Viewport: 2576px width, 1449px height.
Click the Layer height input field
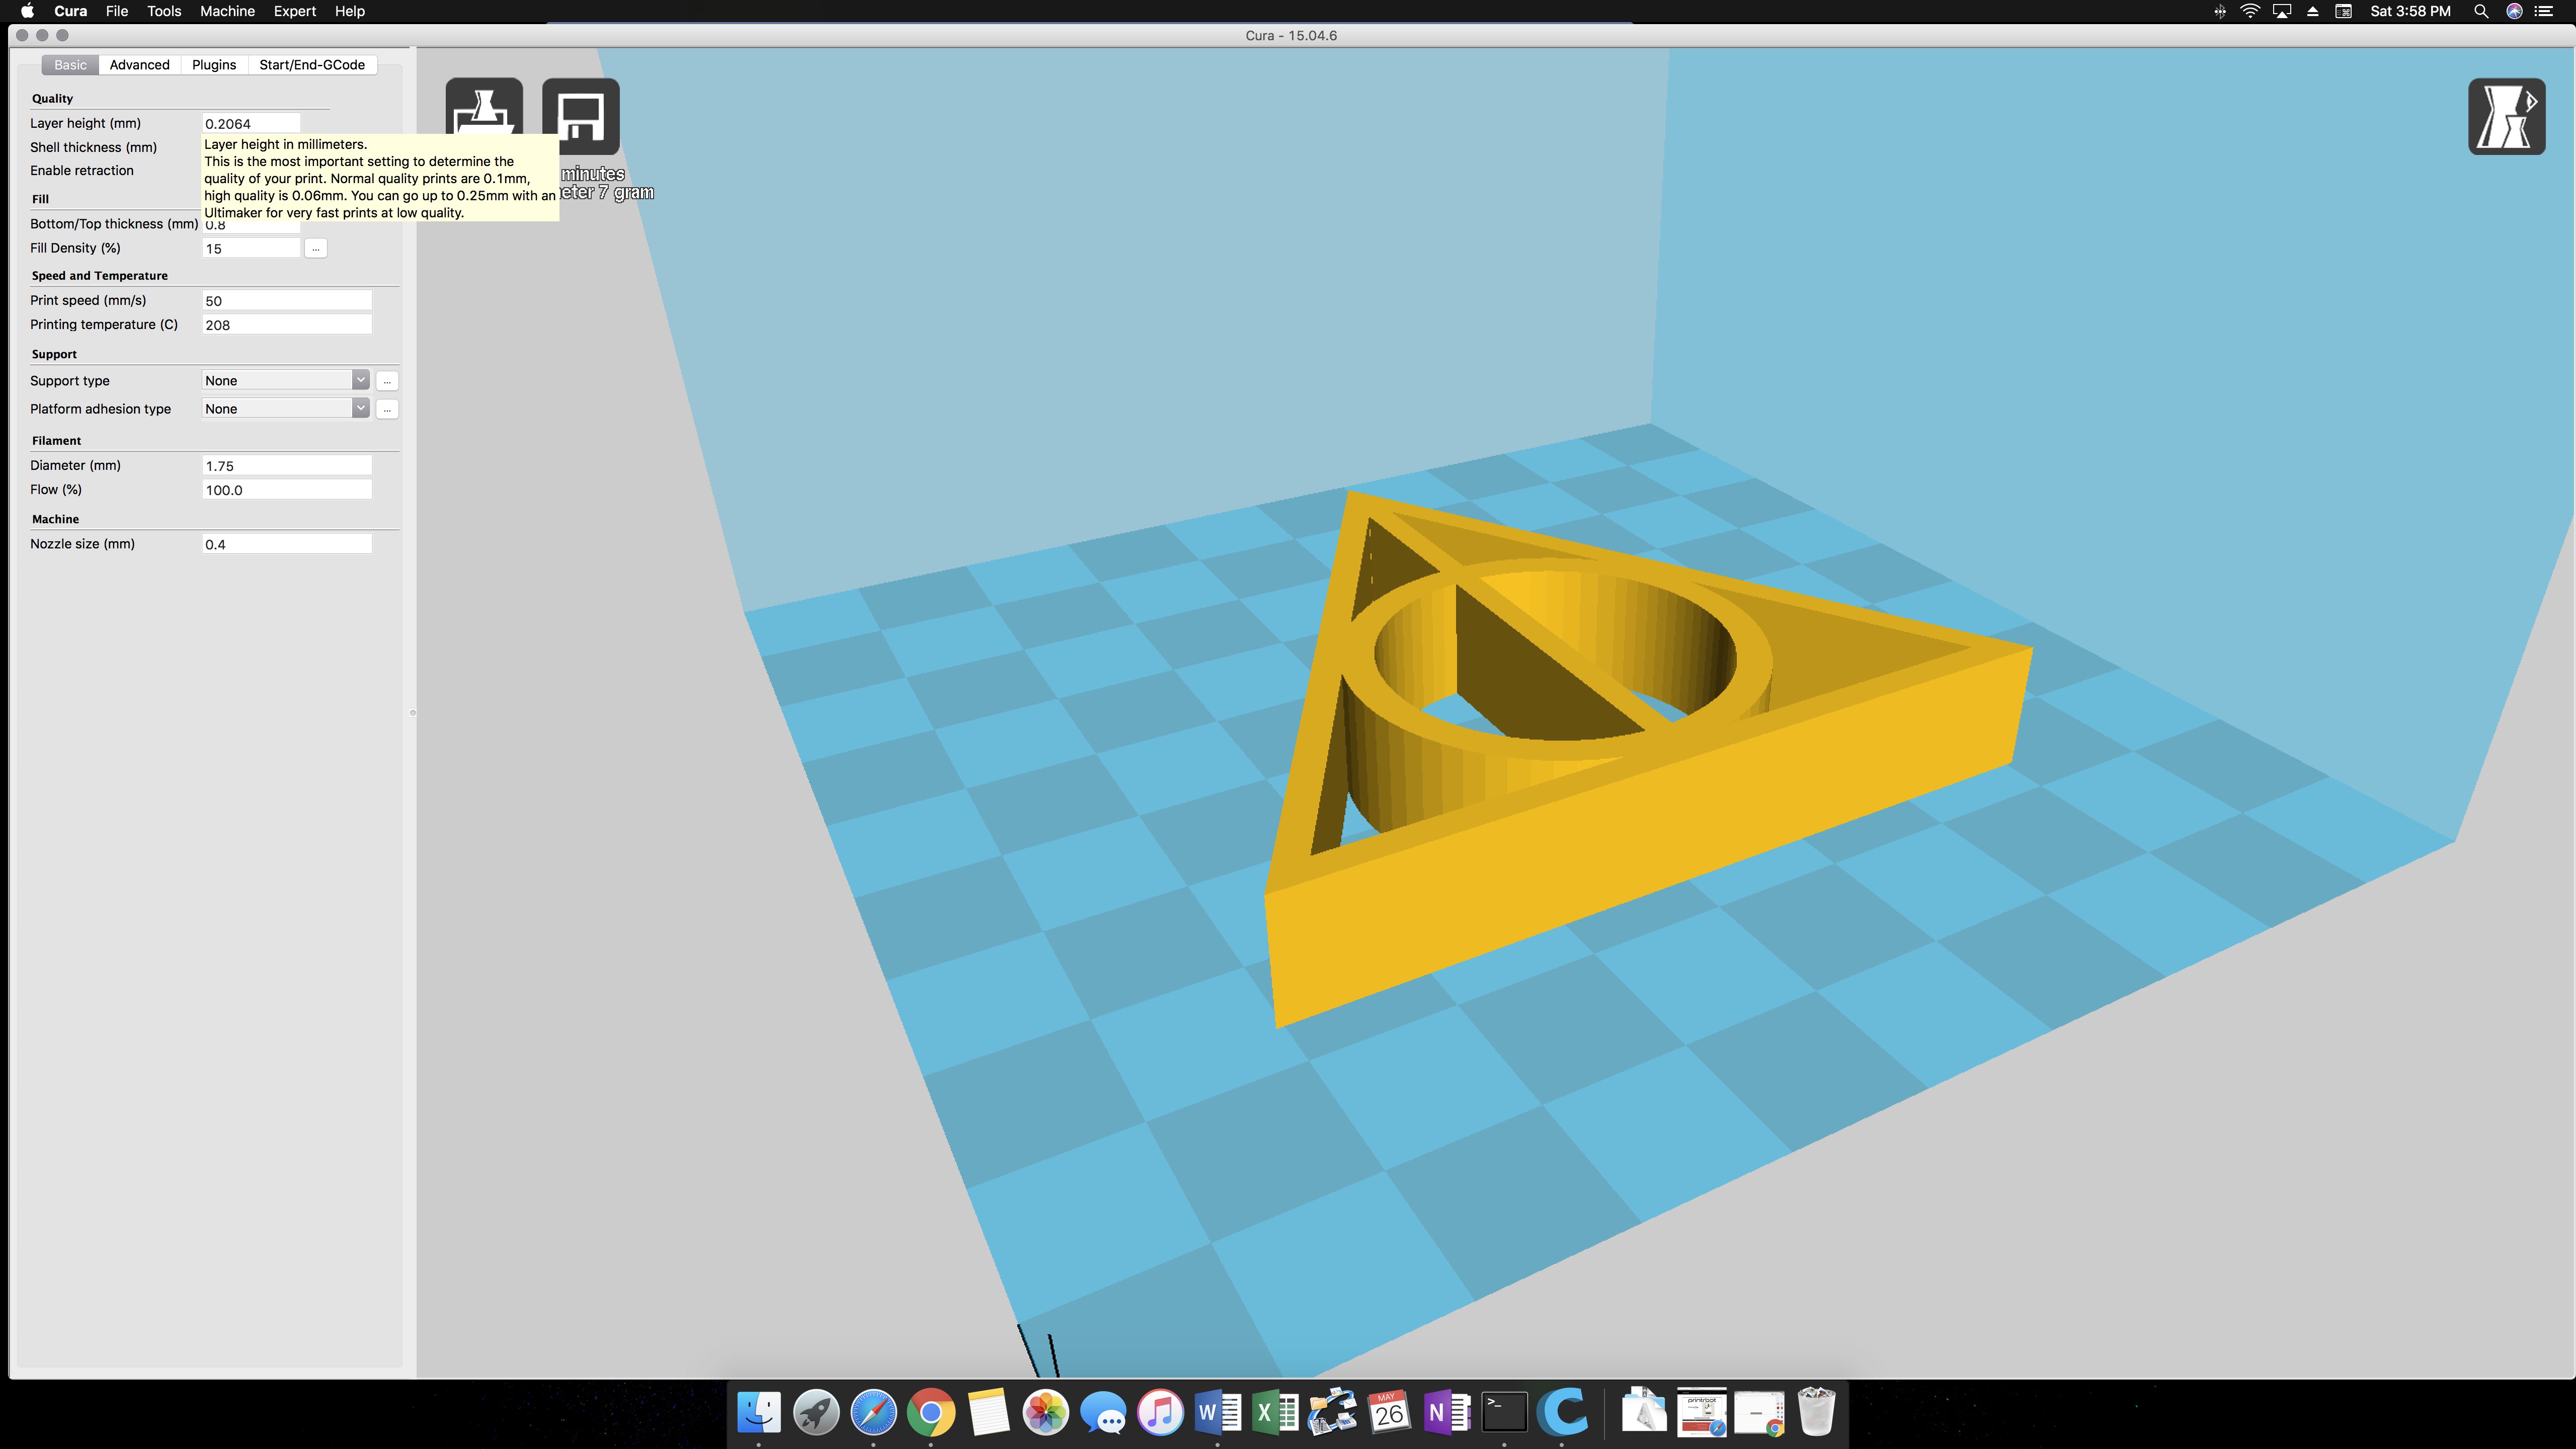pos(251,124)
